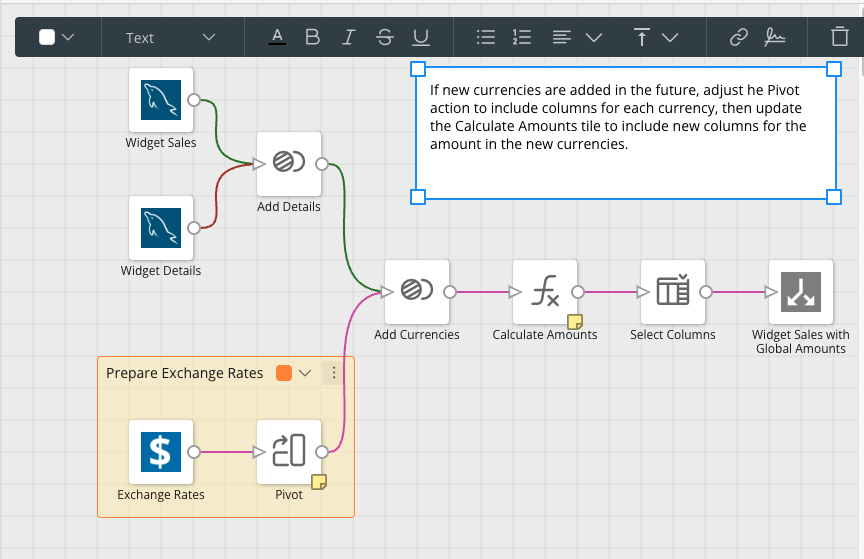Click the Add Details label

coord(289,207)
